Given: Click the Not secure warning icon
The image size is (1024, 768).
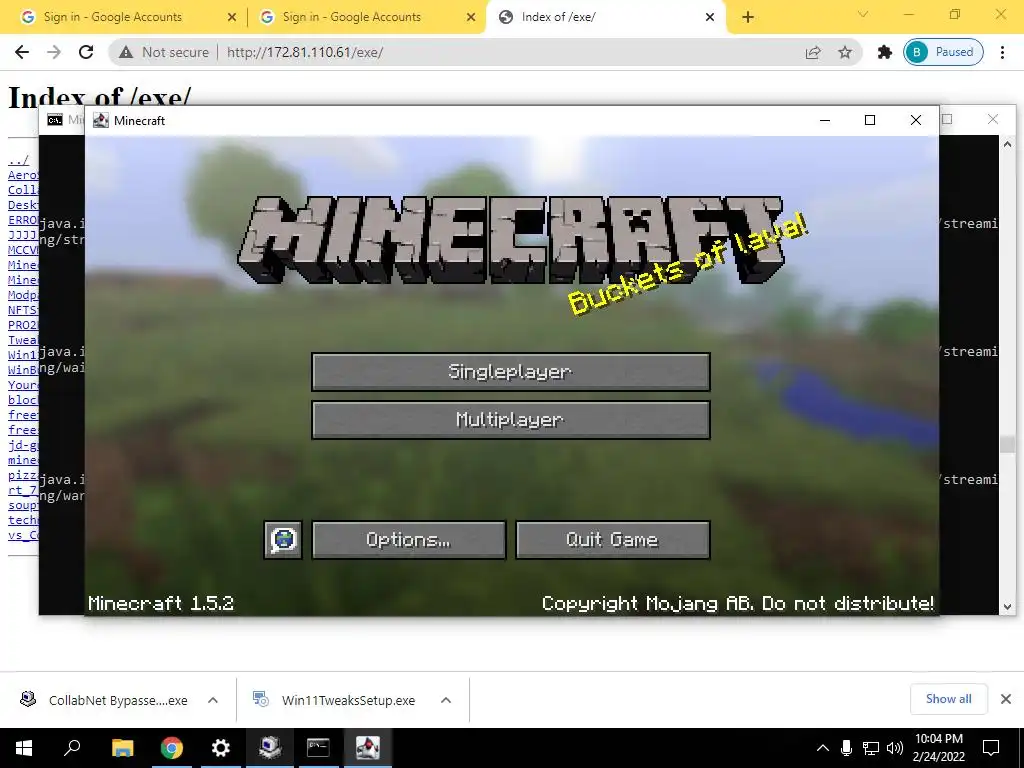Looking at the screenshot, I should 126,52.
